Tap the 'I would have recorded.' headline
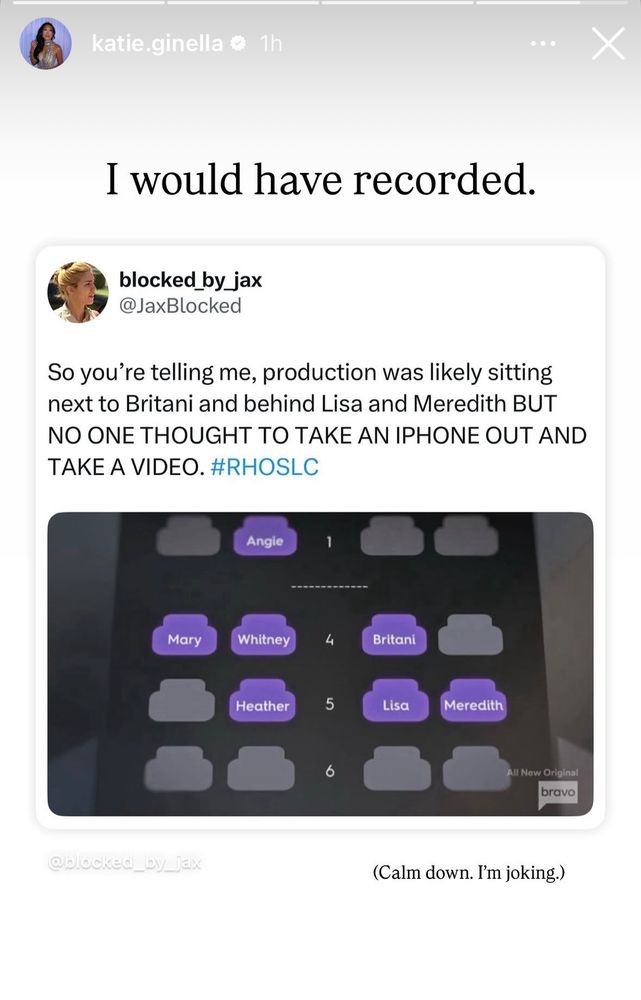This screenshot has height=1000, width=641. click(320, 179)
